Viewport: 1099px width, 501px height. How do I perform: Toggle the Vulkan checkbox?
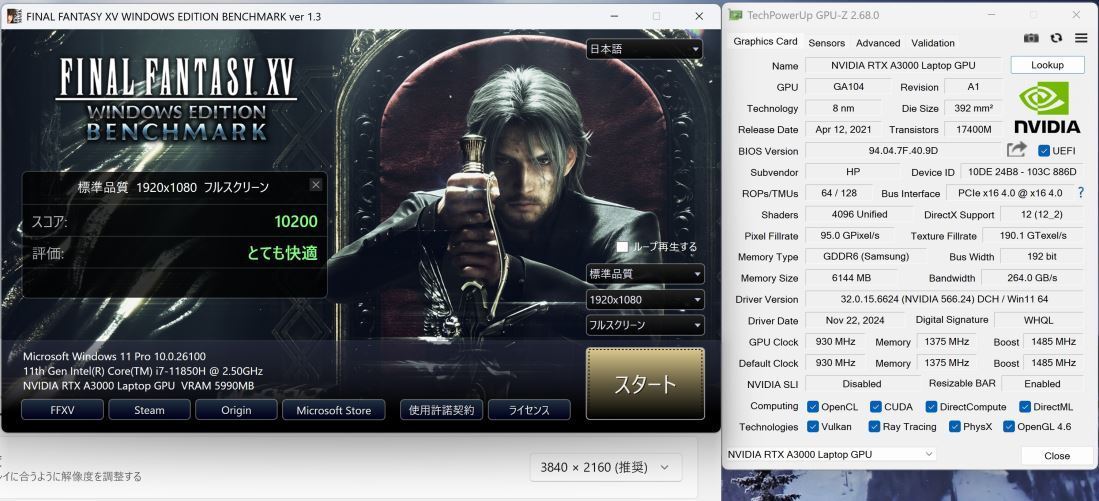point(813,426)
